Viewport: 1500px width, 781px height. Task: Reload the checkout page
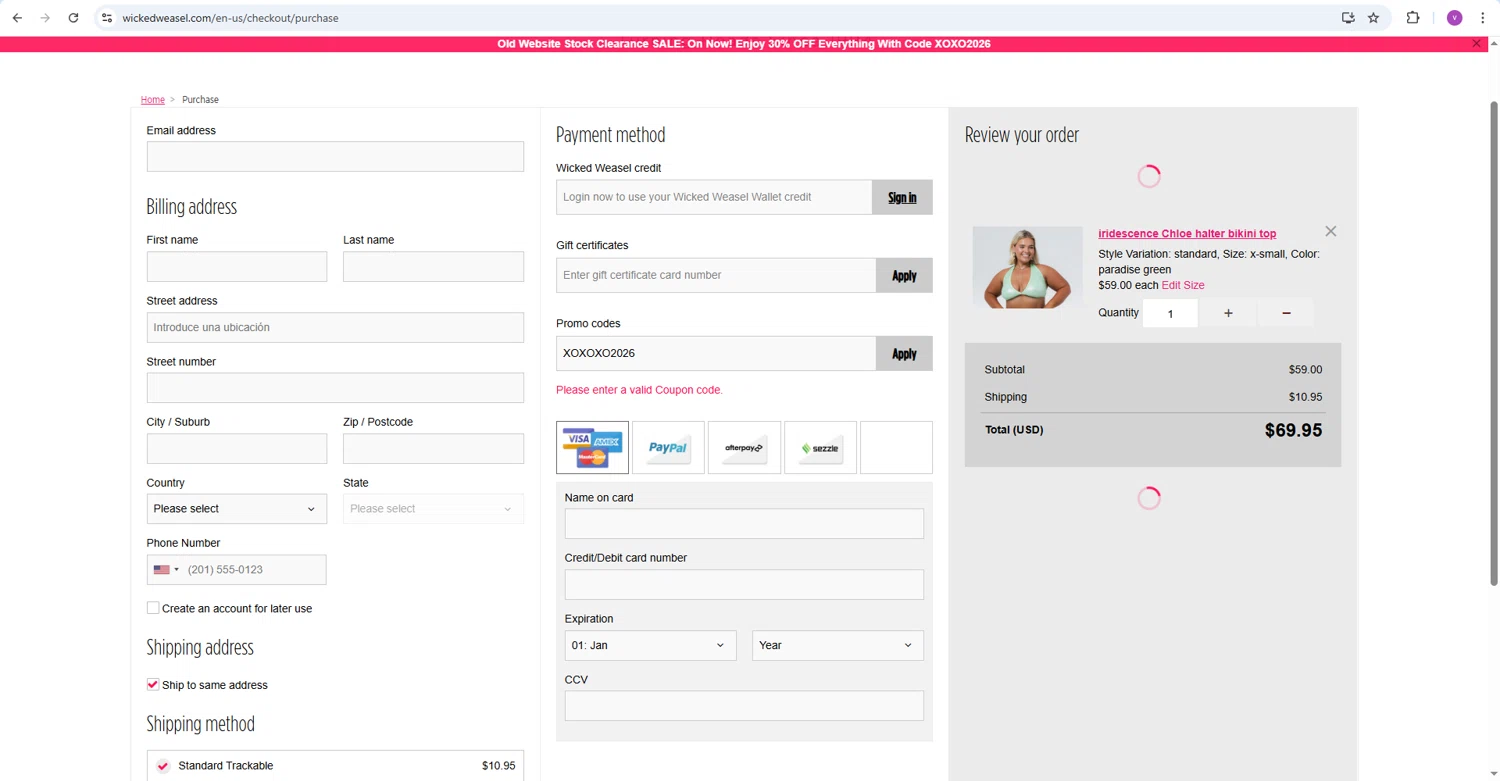click(x=73, y=18)
